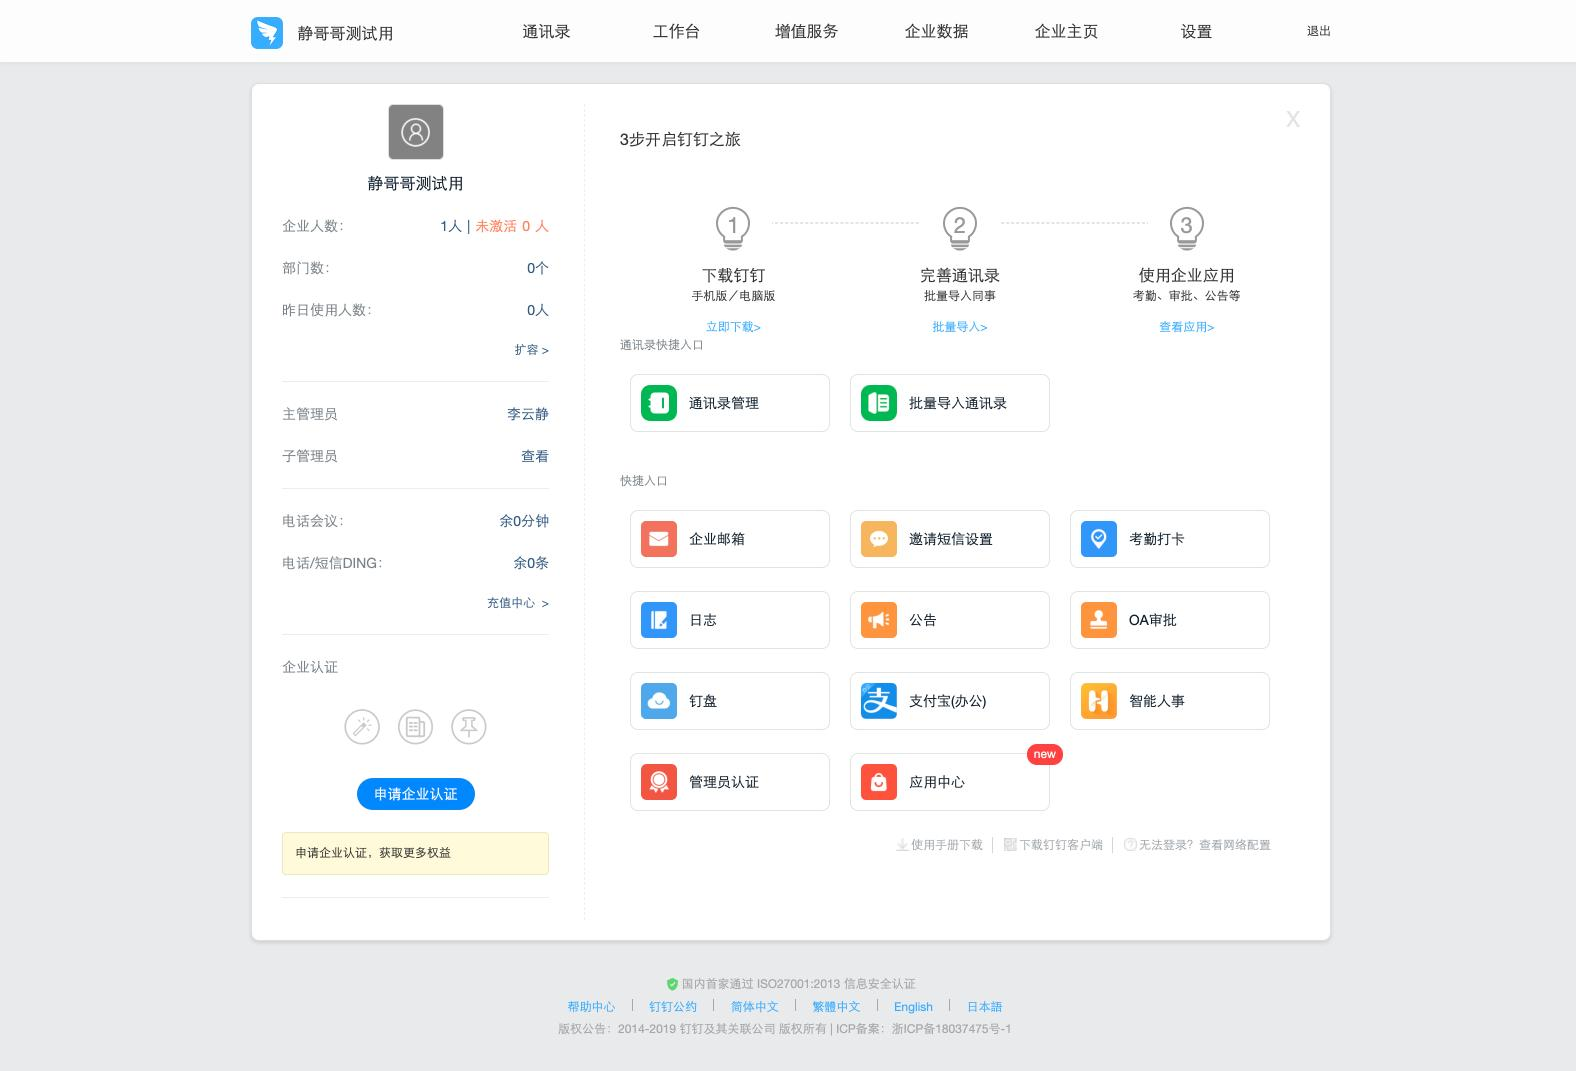Click the green ISO security shield icon
Viewport: 1576px width, 1071px height.
[672, 984]
